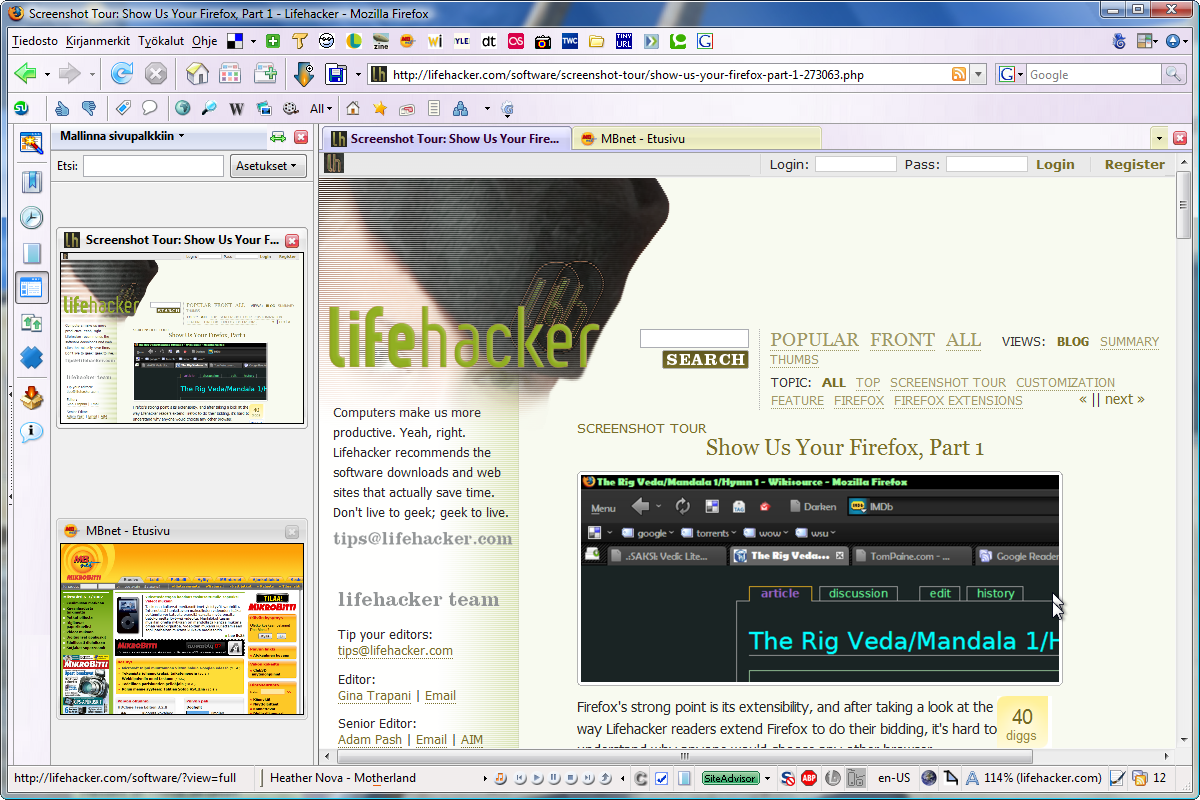Click the Adblock Plus ABP status icon
The image size is (1200, 800).
tap(809, 778)
